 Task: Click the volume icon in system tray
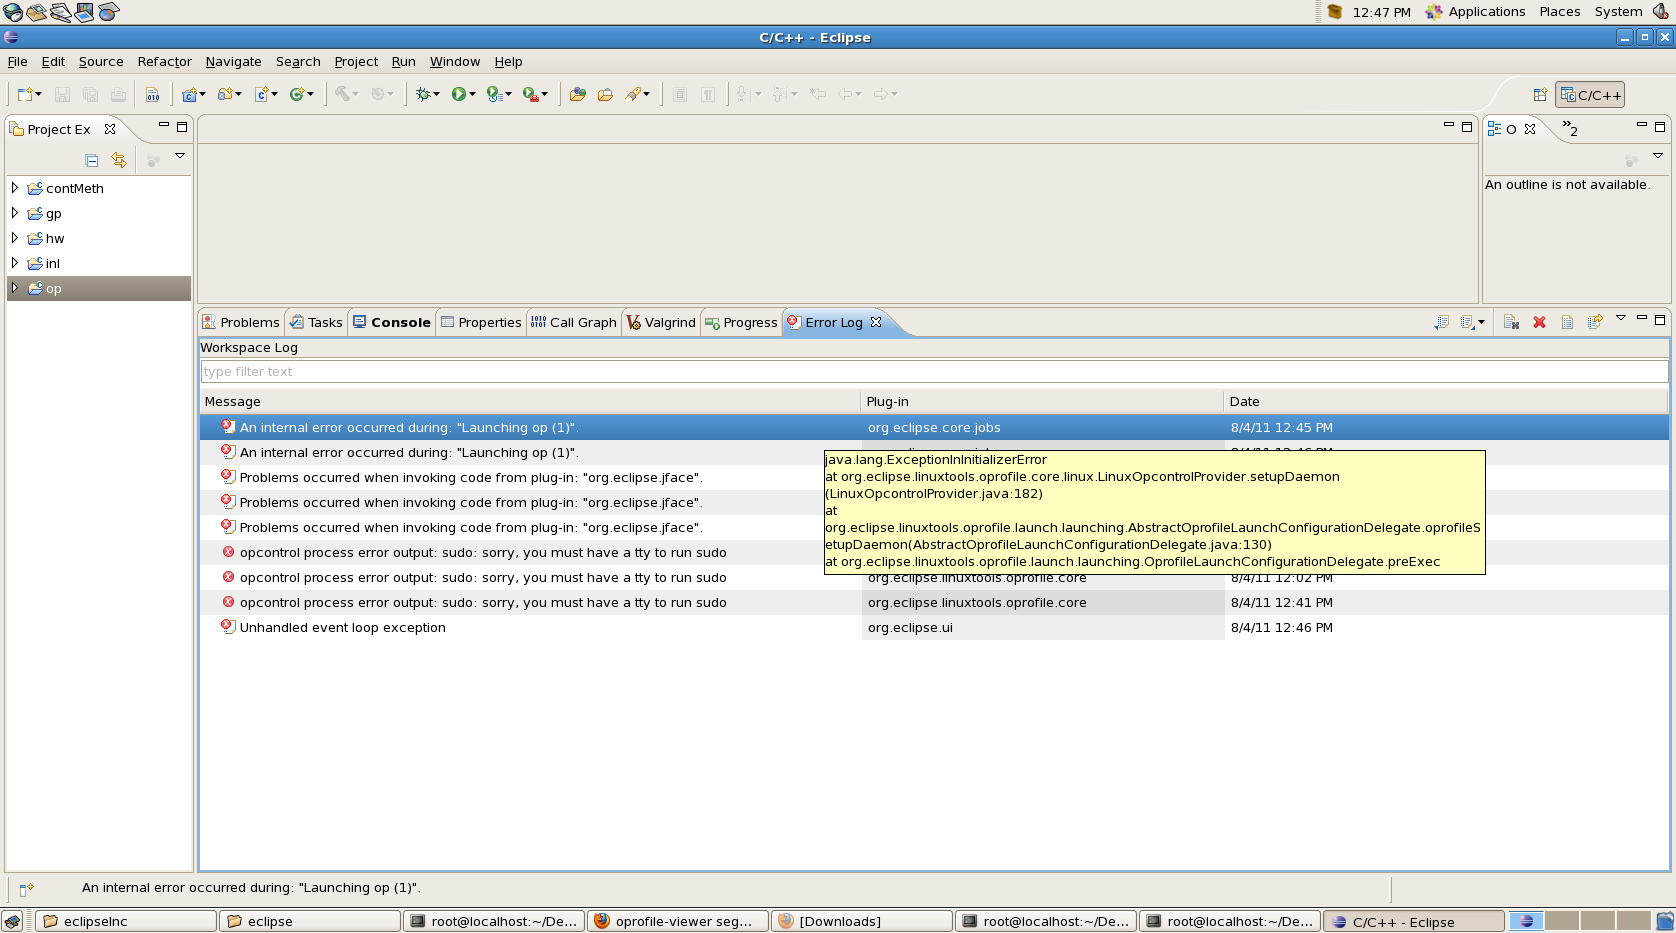click(x=1661, y=11)
